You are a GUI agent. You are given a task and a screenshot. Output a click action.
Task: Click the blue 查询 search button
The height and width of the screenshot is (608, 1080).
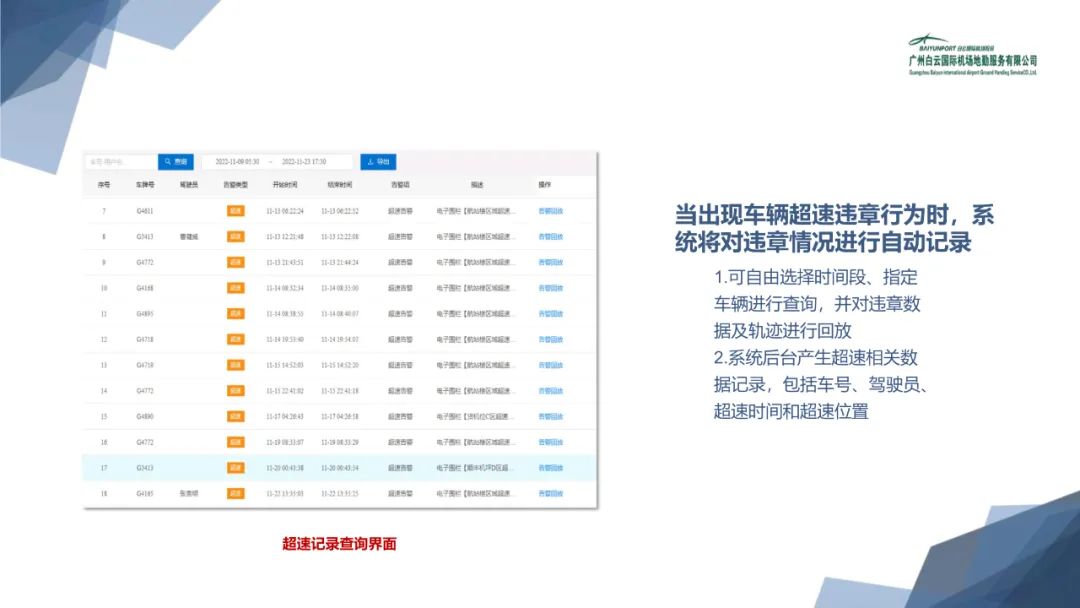[x=176, y=161]
